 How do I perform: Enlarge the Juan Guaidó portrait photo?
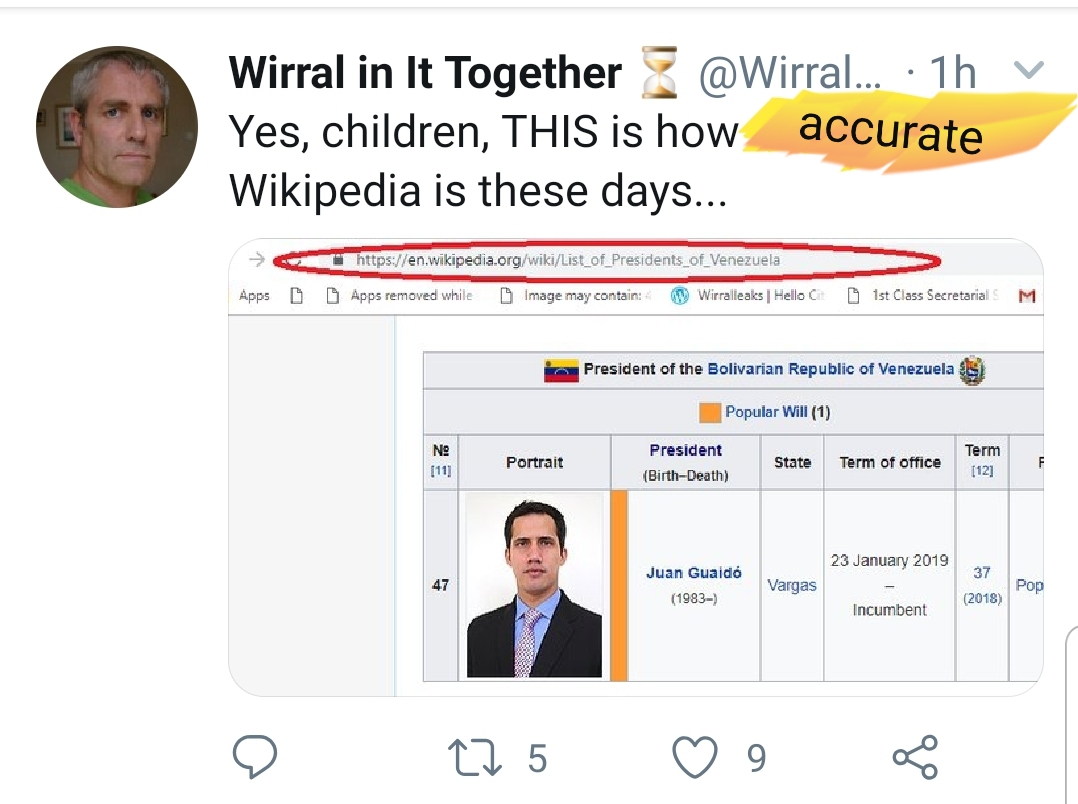[x=535, y=585]
